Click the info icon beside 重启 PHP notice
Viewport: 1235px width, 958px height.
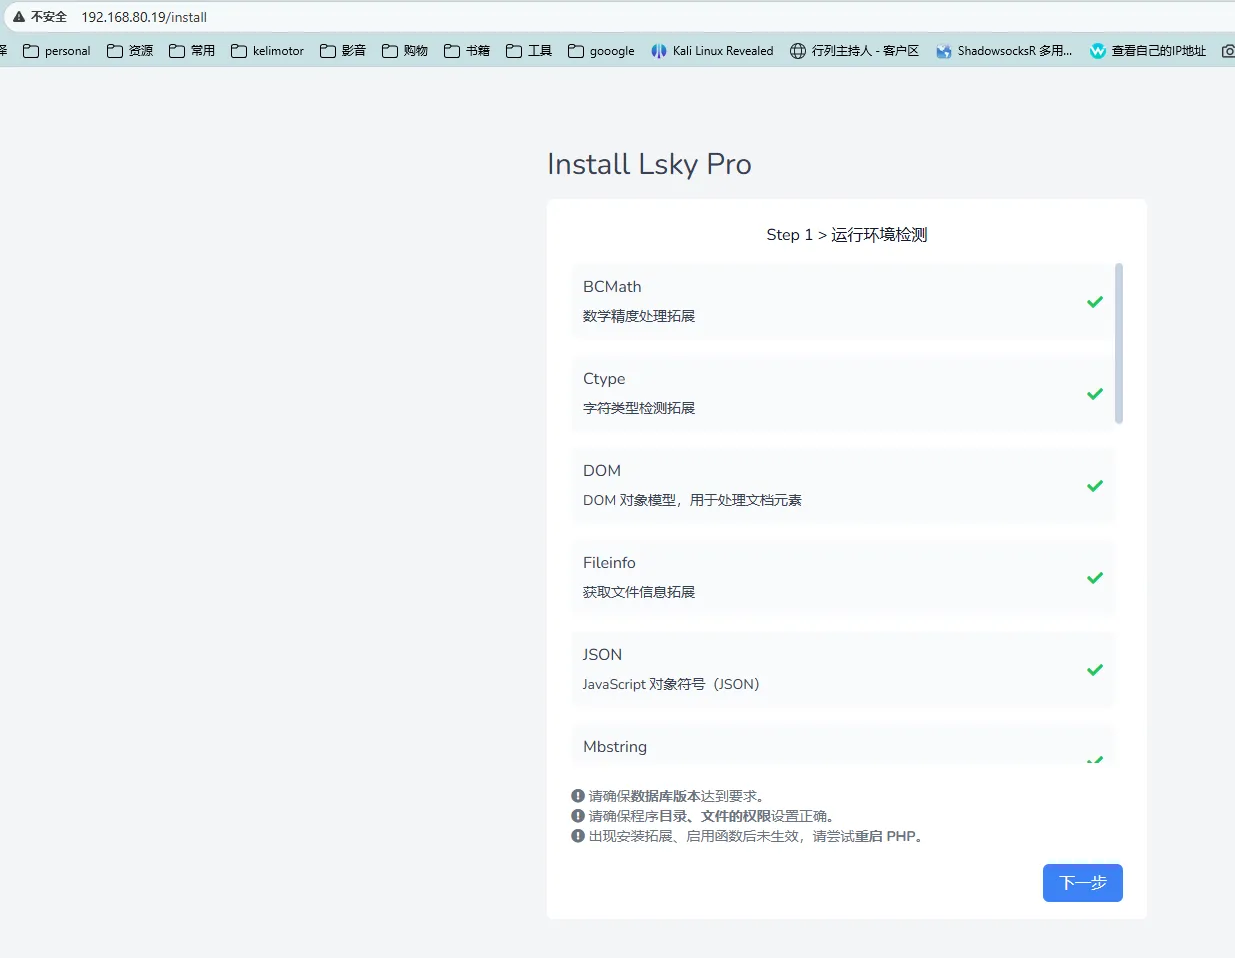tap(578, 836)
